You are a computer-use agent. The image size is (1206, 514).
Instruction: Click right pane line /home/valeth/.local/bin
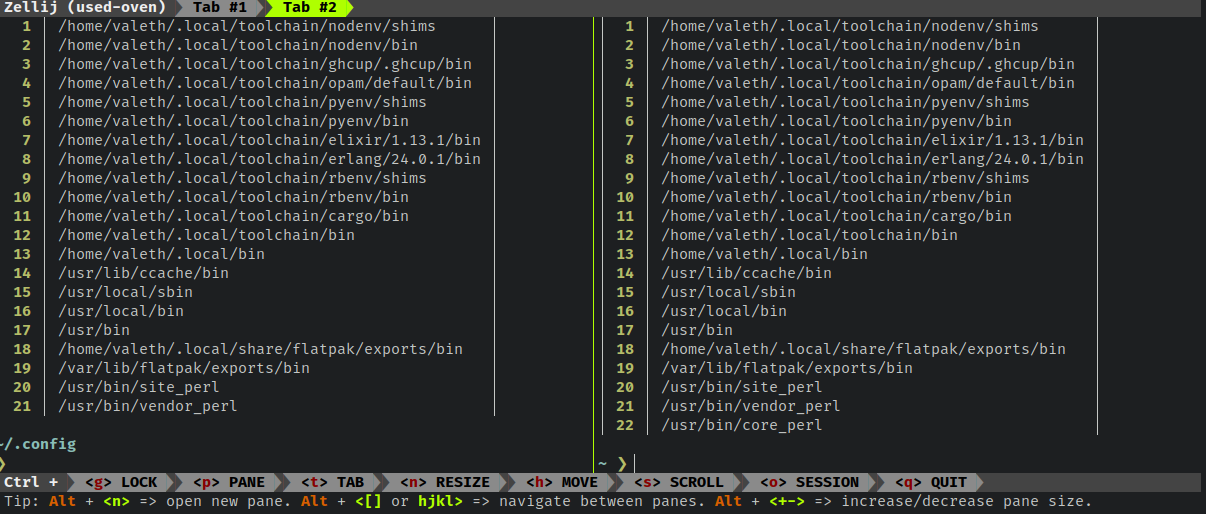pyautogui.click(x=765, y=254)
